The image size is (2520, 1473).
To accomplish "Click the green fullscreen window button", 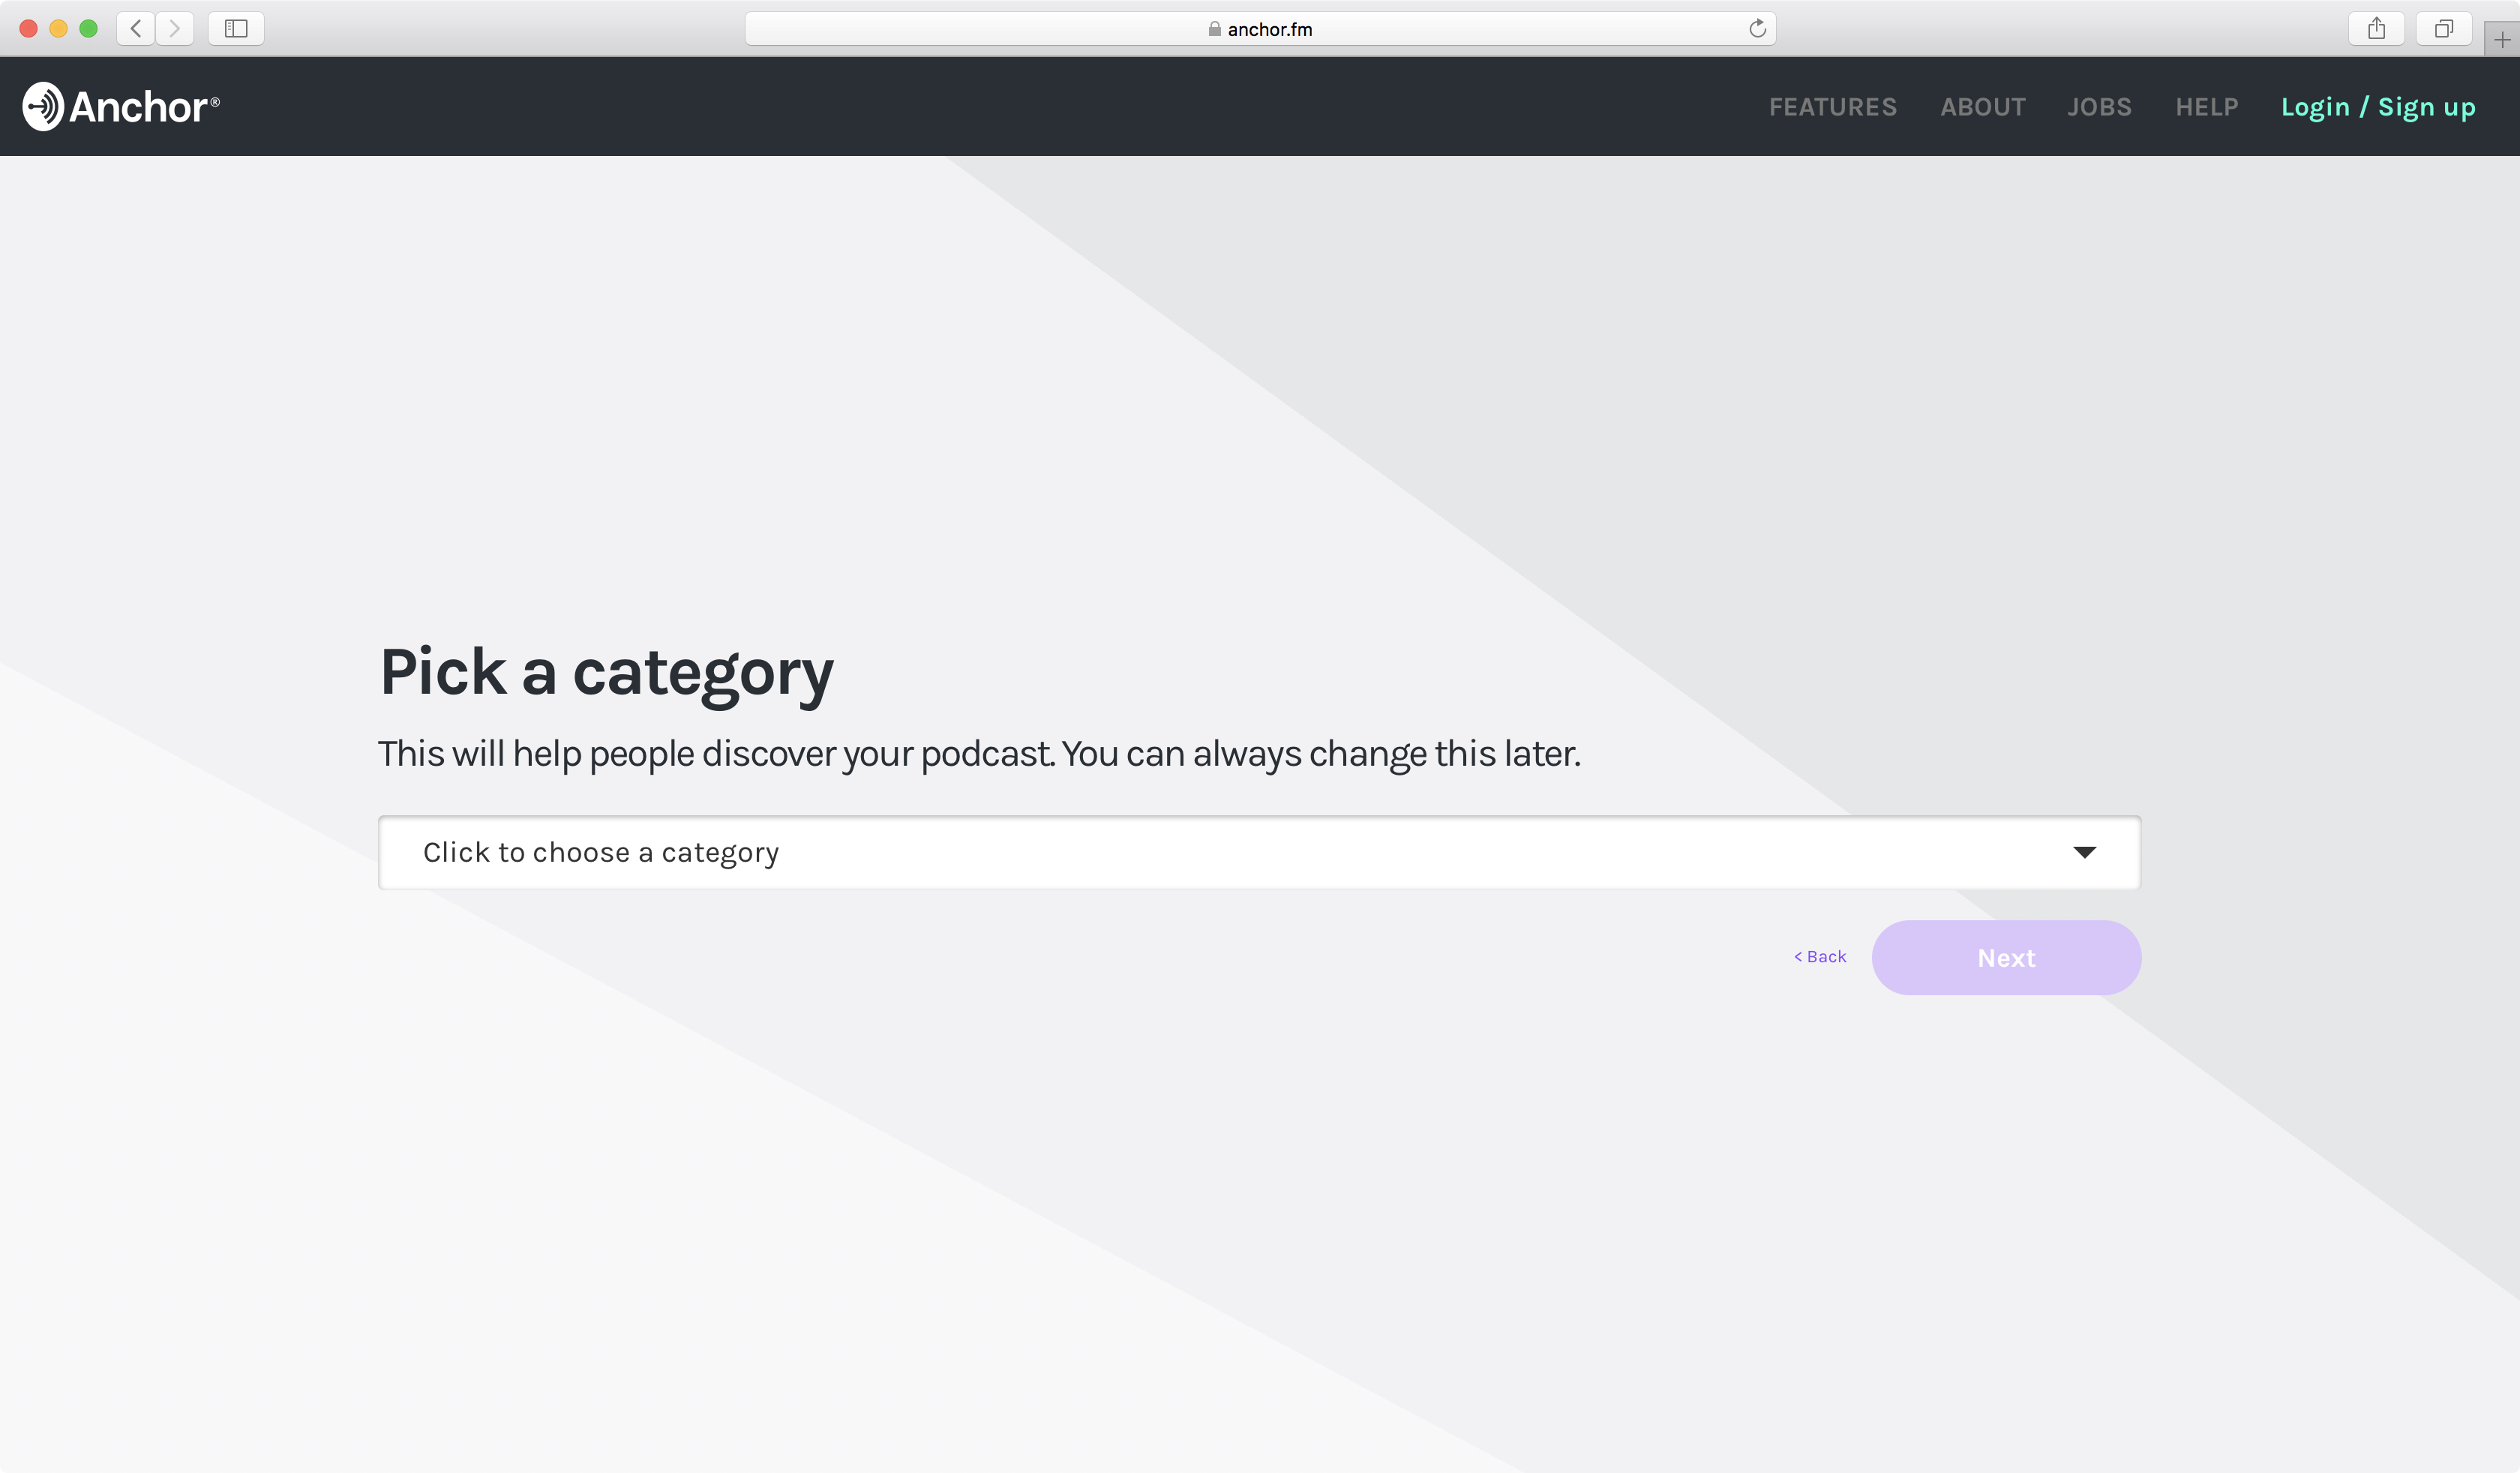I will pyautogui.click(x=88, y=29).
